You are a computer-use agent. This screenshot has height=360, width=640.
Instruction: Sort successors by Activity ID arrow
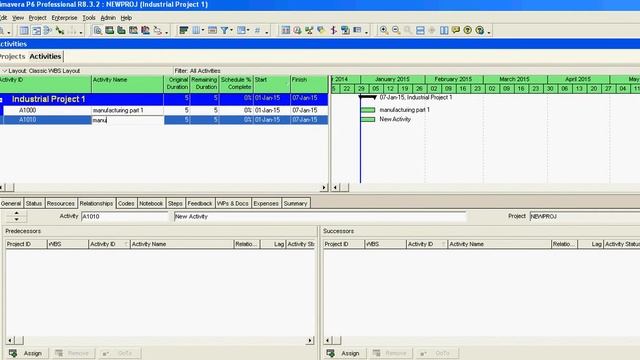444,244
